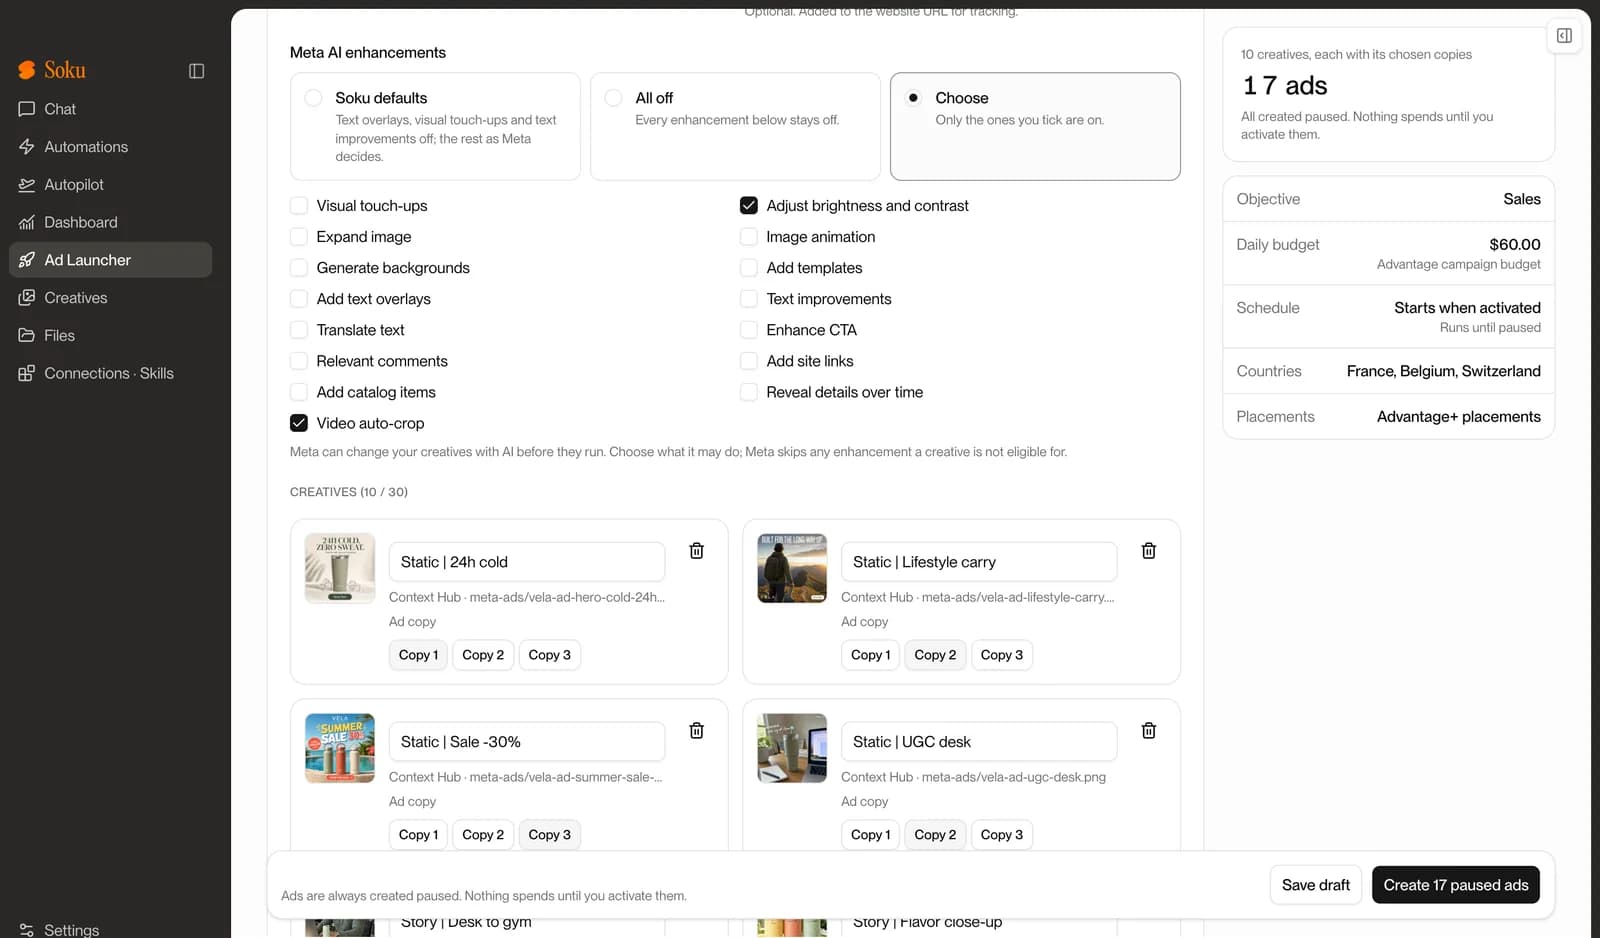Toggle Copy 1 on Static | Lifestyle carry
The image size is (1600, 938).
[870, 655]
